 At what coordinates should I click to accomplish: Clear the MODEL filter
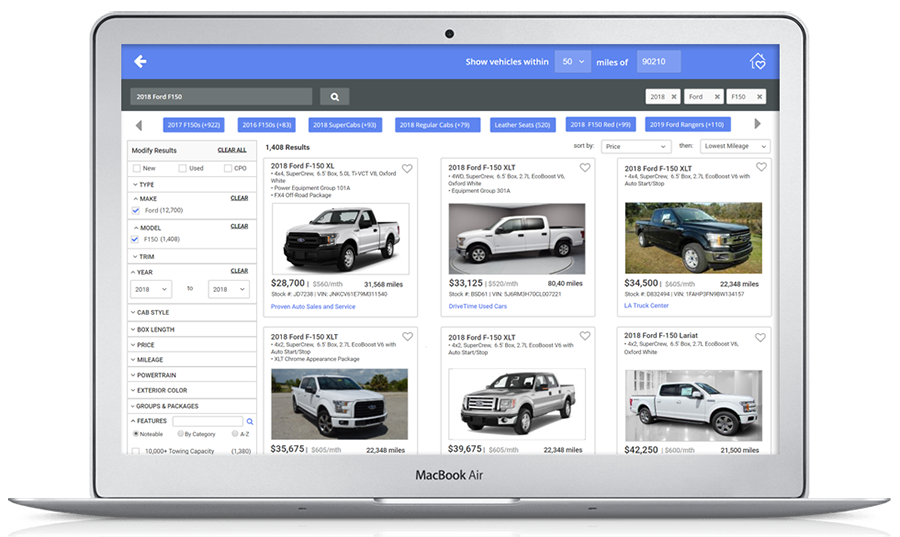[239, 226]
